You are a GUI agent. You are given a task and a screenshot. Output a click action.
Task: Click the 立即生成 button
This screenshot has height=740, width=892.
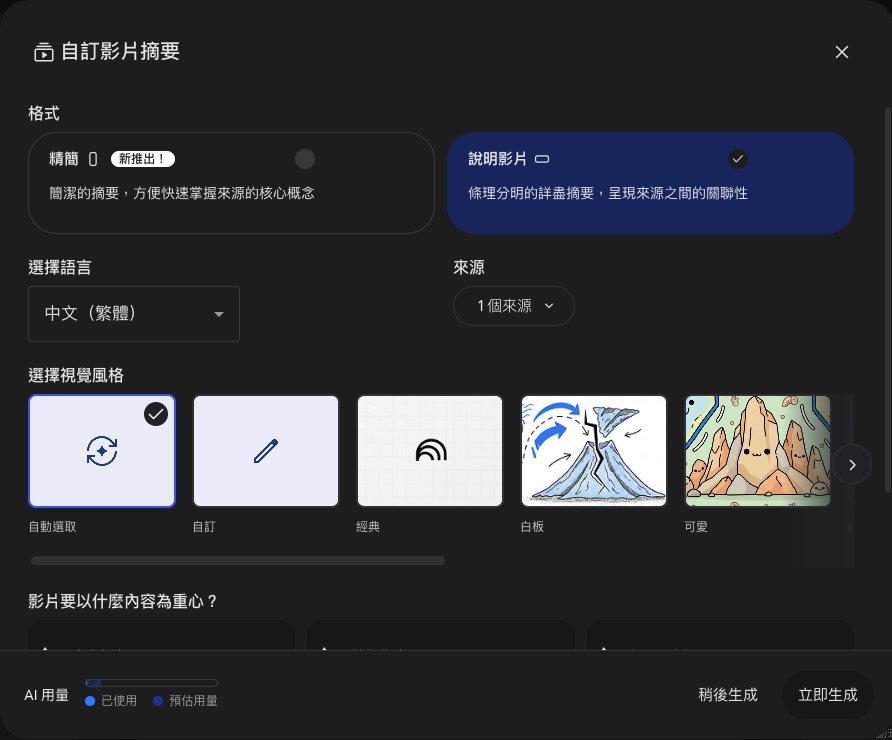pyautogui.click(x=828, y=695)
